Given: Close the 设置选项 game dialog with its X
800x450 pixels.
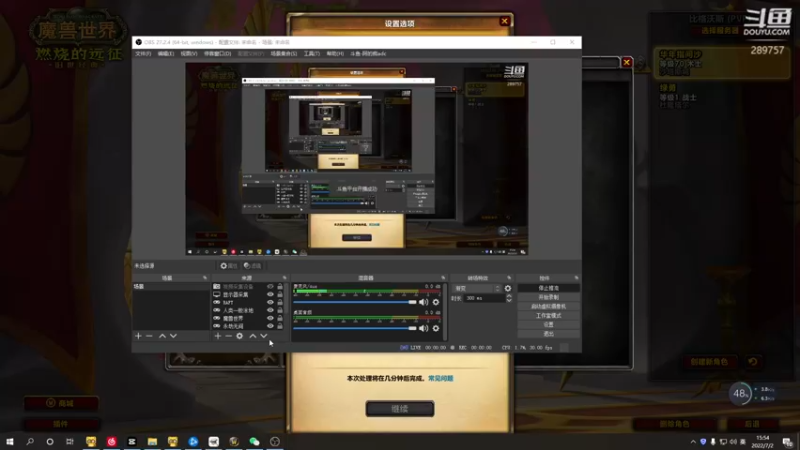Looking at the screenshot, I should [x=505, y=21].
